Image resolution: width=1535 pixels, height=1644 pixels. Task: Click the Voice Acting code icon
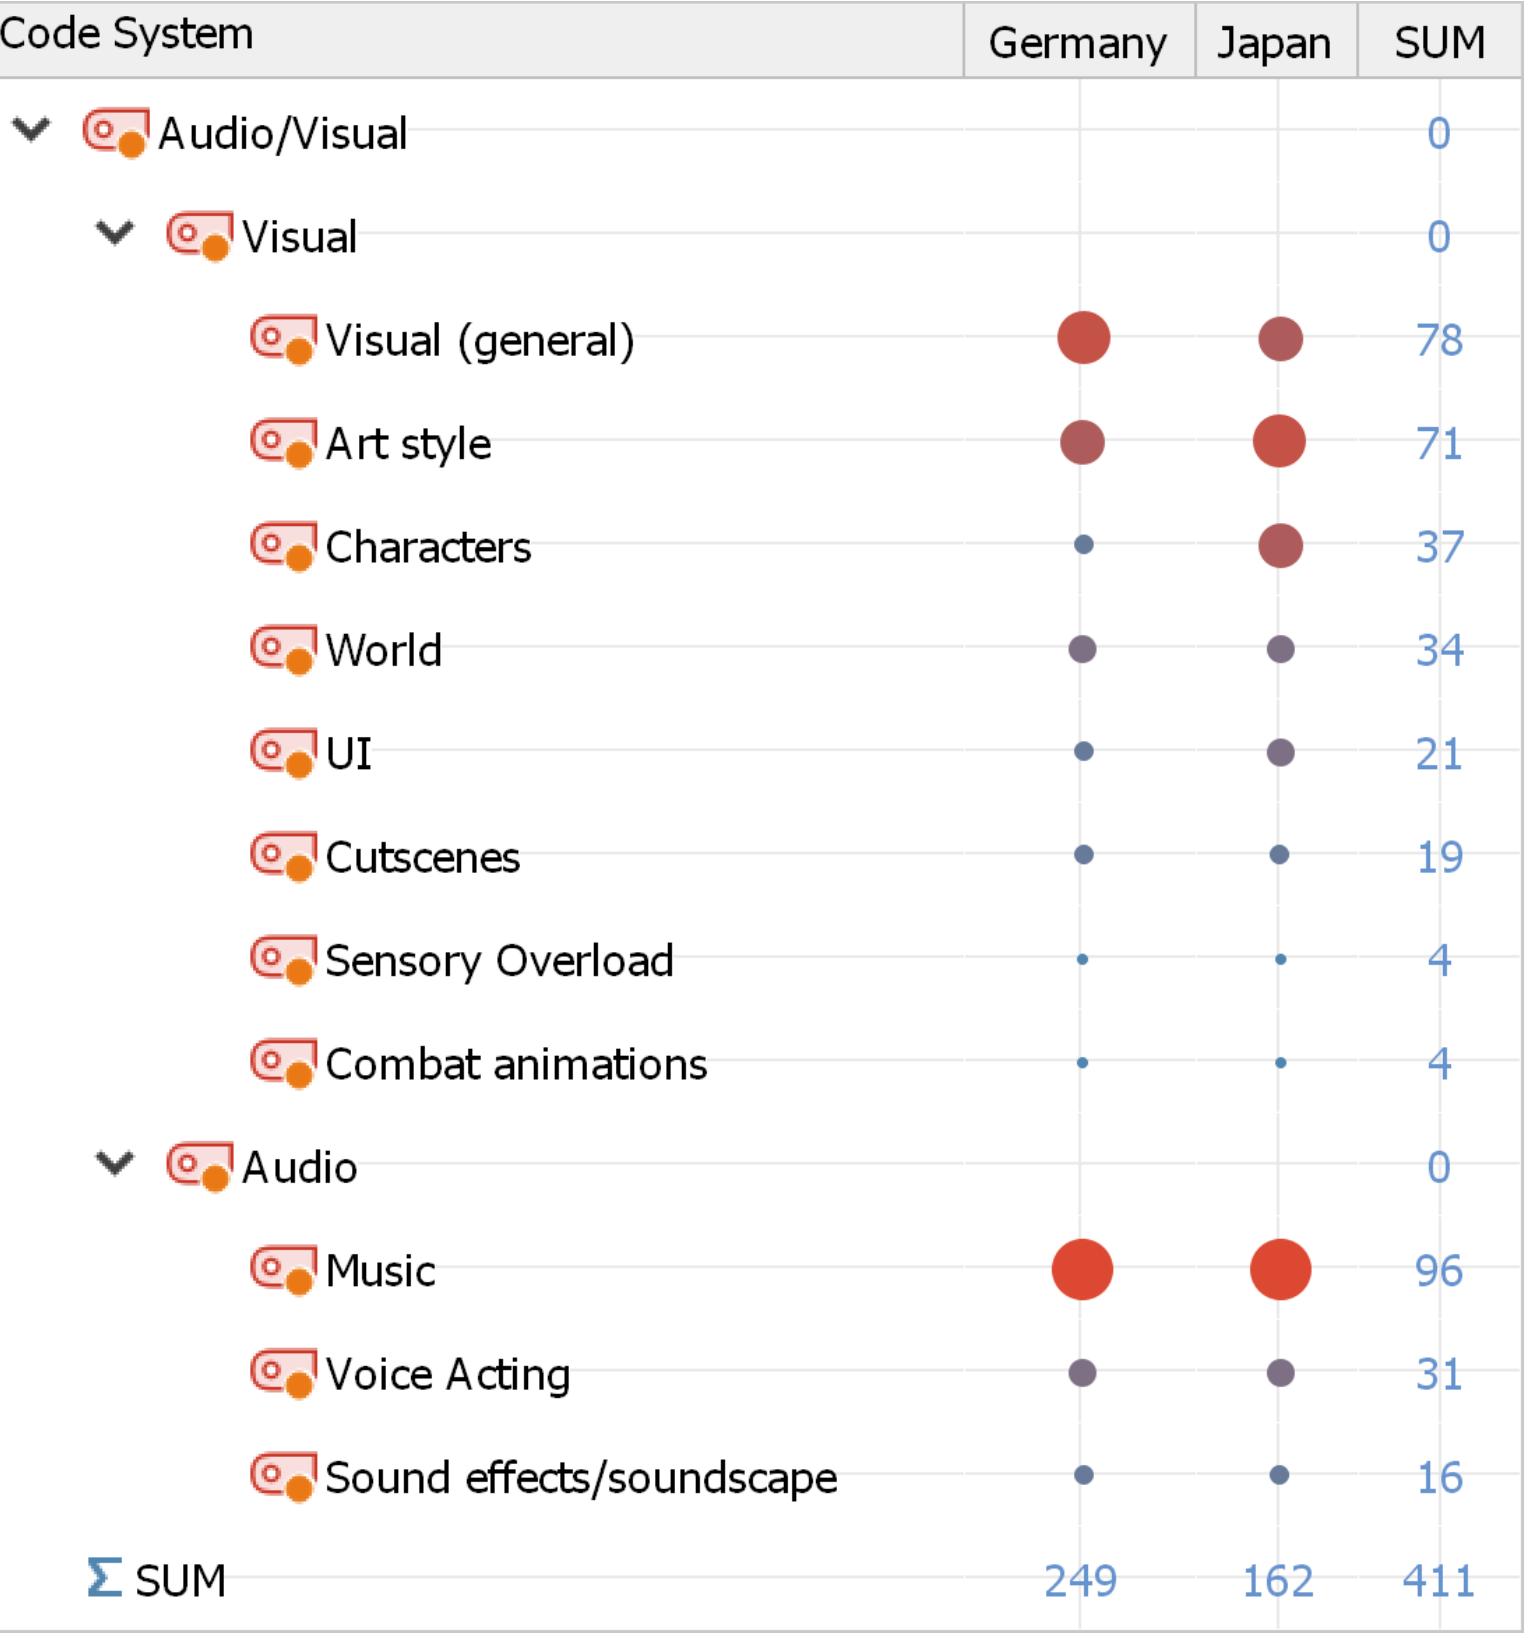click(282, 1374)
